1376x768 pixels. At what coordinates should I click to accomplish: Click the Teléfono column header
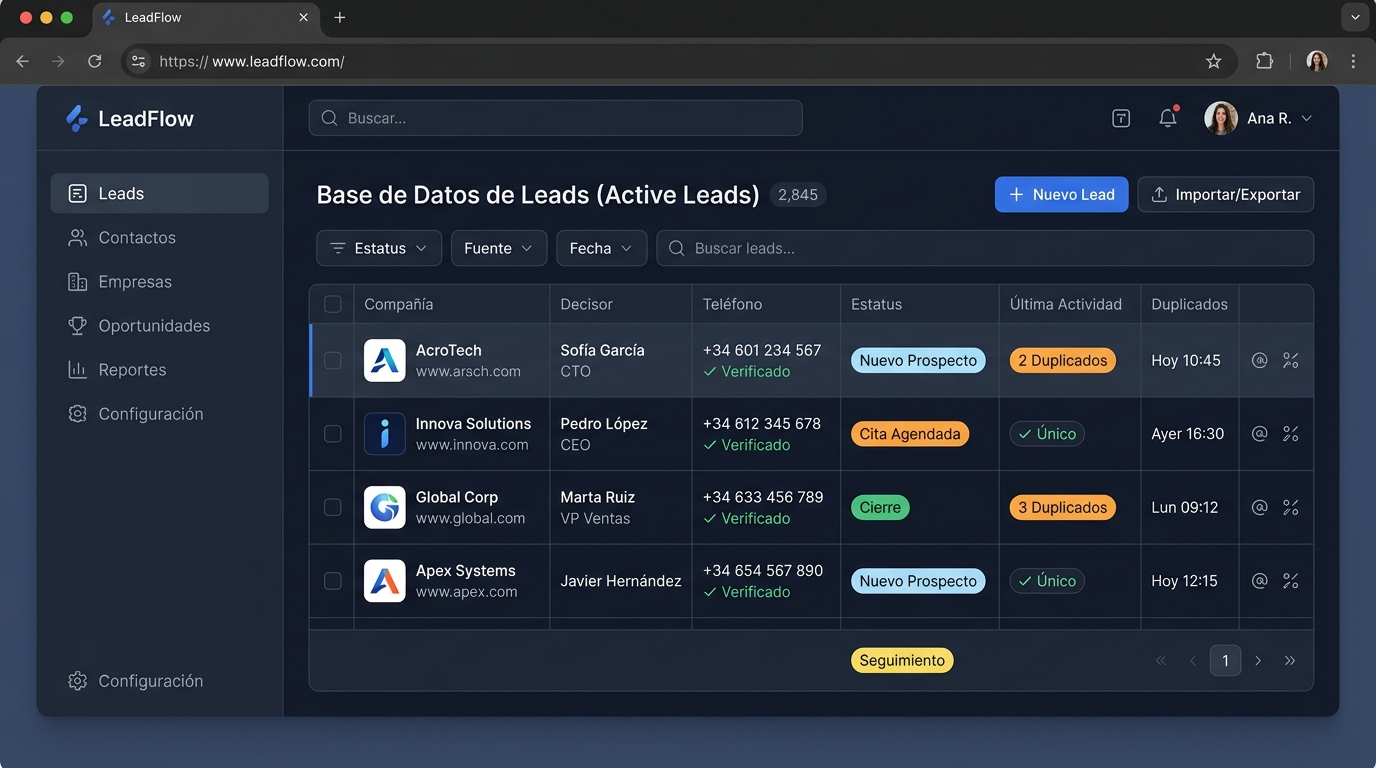pyautogui.click(x=732, y=304)
